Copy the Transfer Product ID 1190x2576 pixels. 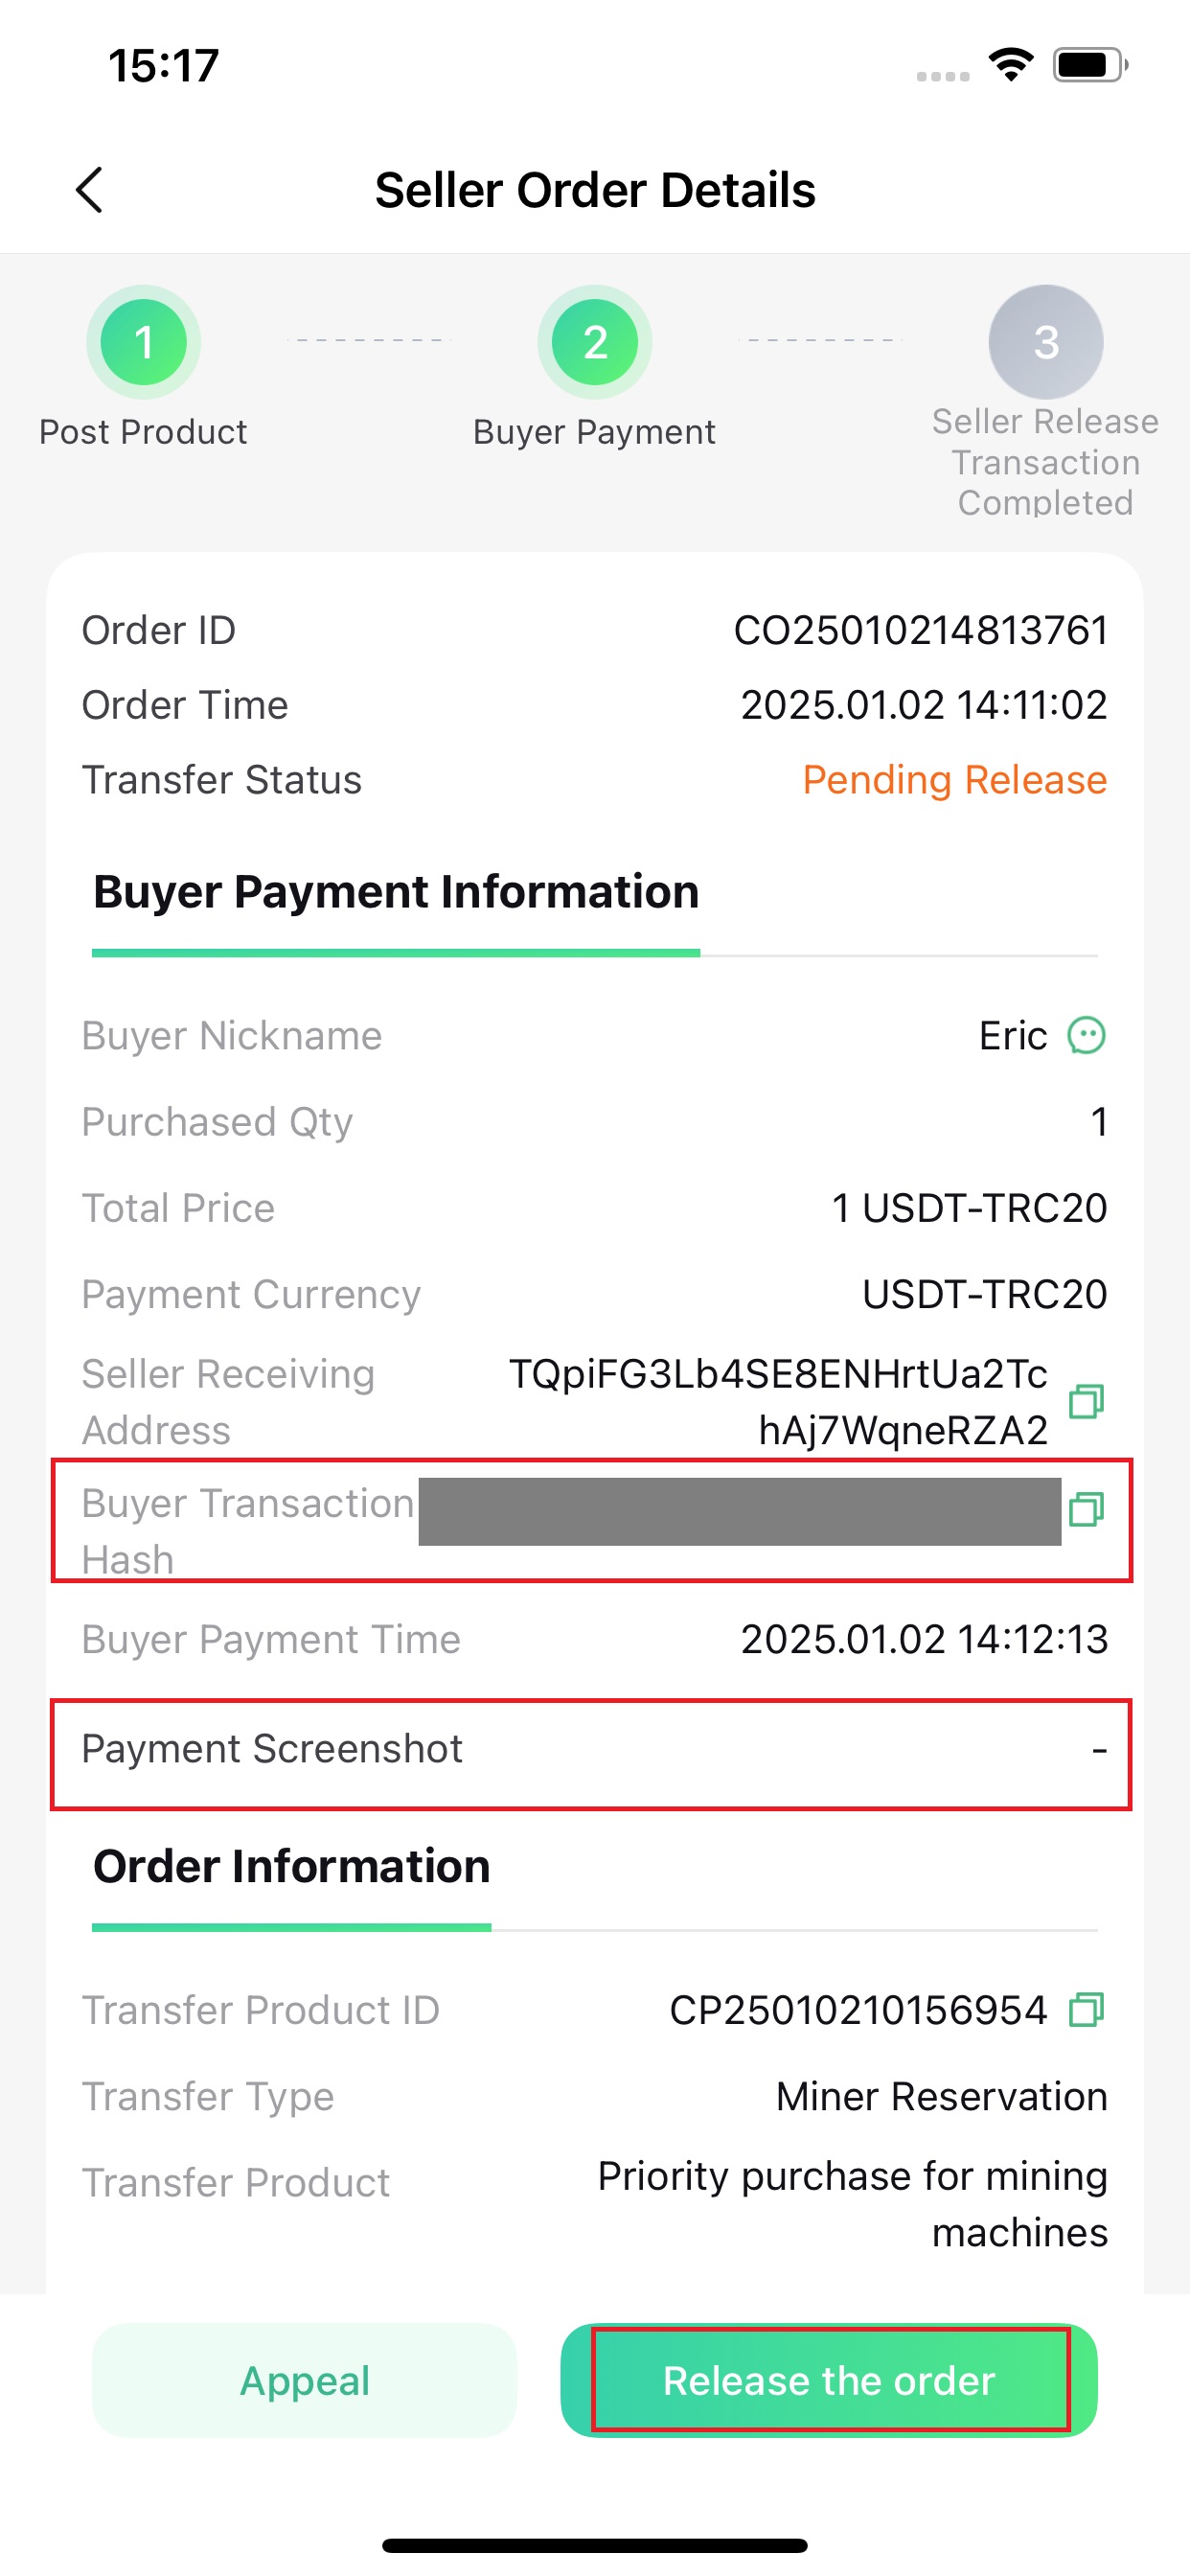[x=1086, y=2009]
